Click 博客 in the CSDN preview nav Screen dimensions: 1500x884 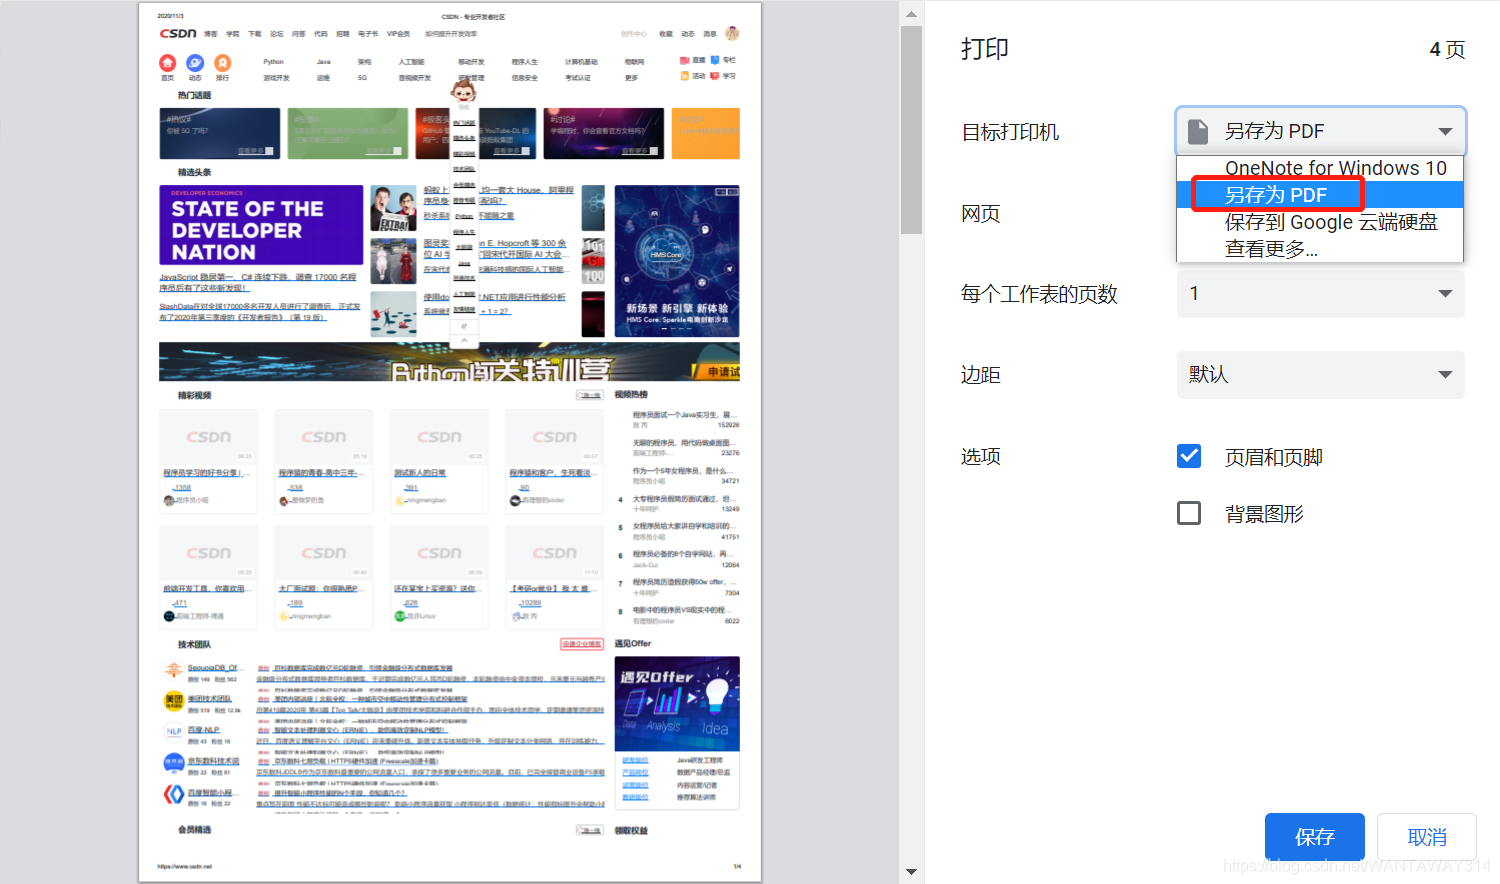click(210, 34)
